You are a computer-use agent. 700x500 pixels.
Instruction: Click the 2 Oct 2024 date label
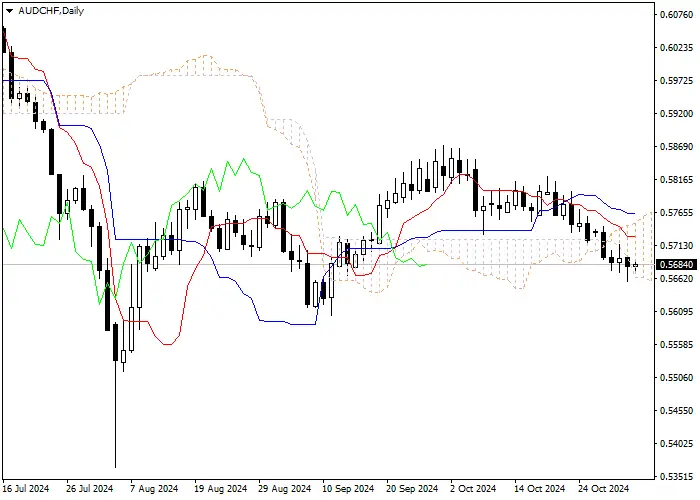click(x=473, y=489)
